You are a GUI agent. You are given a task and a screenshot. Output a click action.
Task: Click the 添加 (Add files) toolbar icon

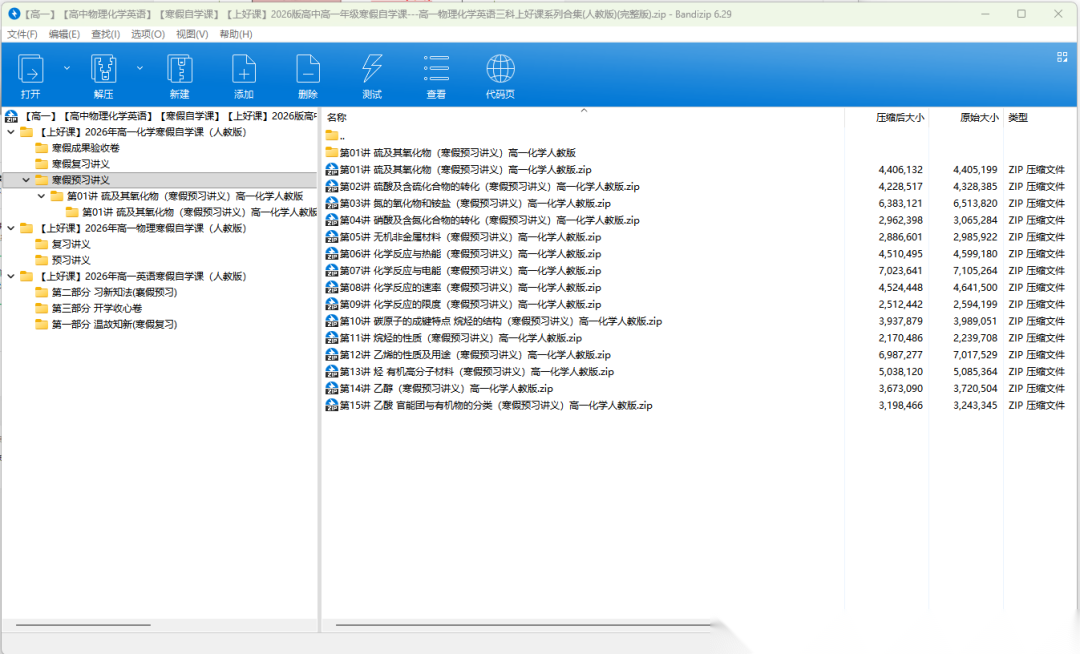pos(244,70)
